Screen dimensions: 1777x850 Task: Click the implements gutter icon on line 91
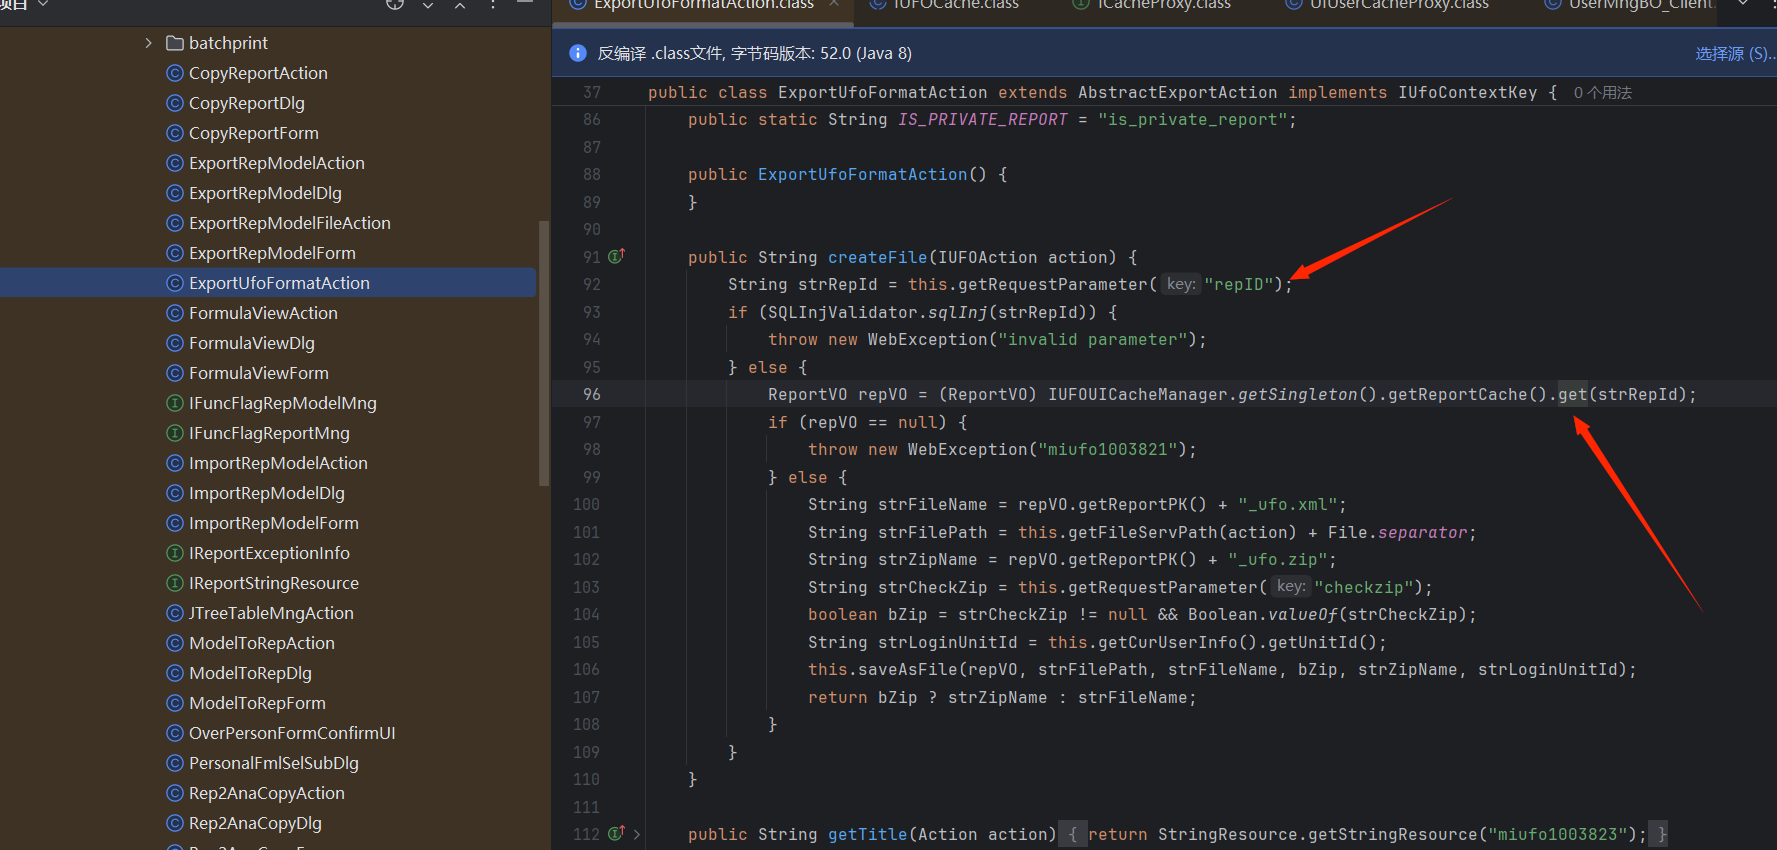click(x=617, y=256)
